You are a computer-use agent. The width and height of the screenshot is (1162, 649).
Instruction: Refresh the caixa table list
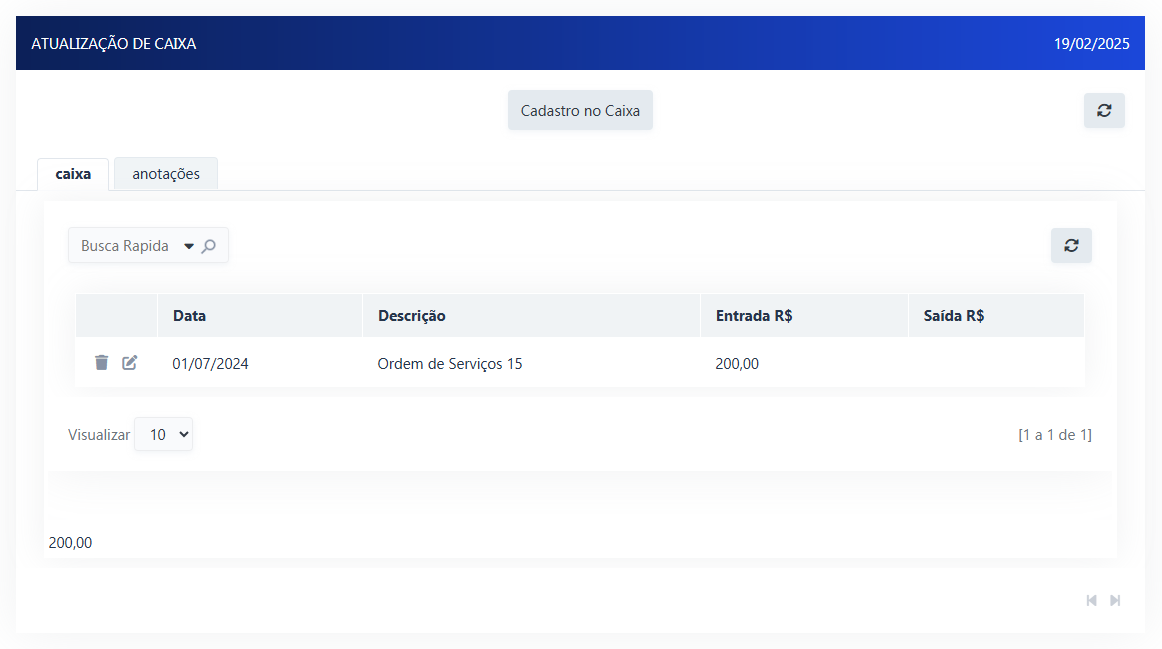(1071, 245)
